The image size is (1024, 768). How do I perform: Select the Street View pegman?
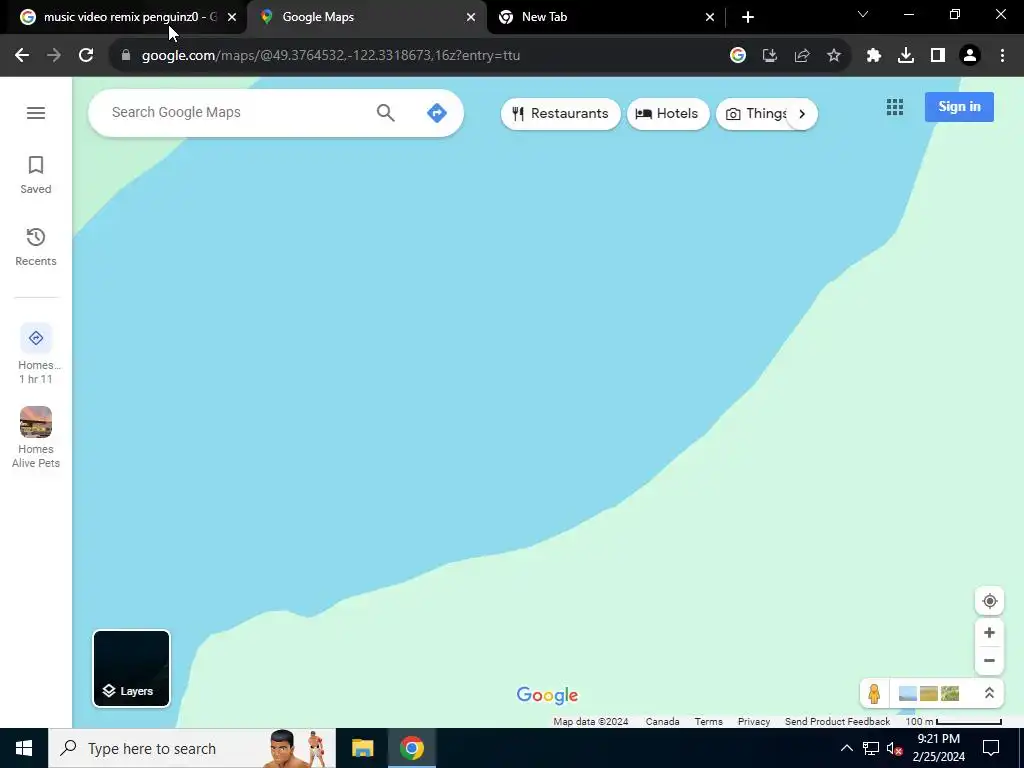point(874,694)
